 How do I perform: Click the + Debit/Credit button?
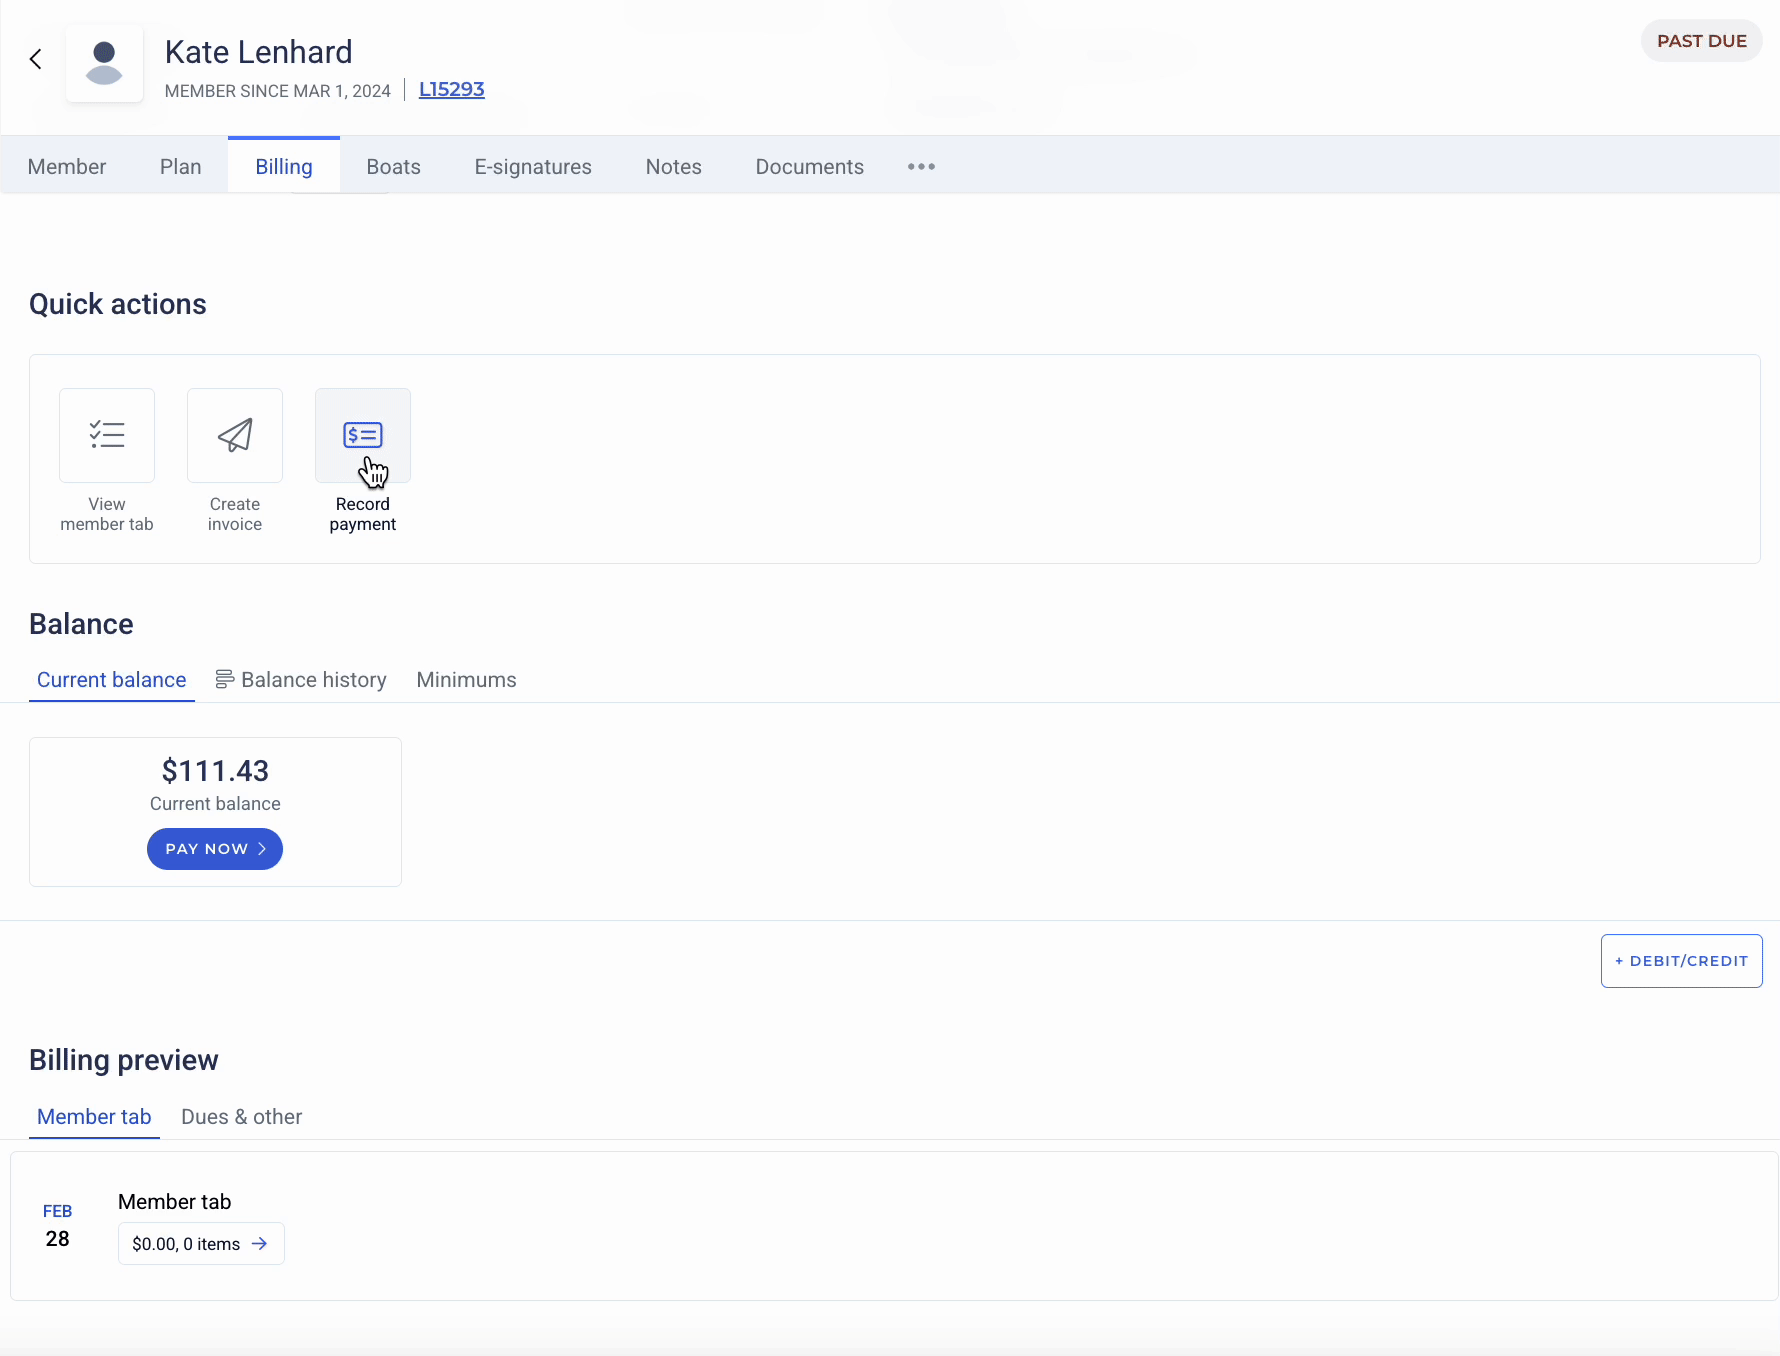pyautogui.click(x=1681, y=961)
